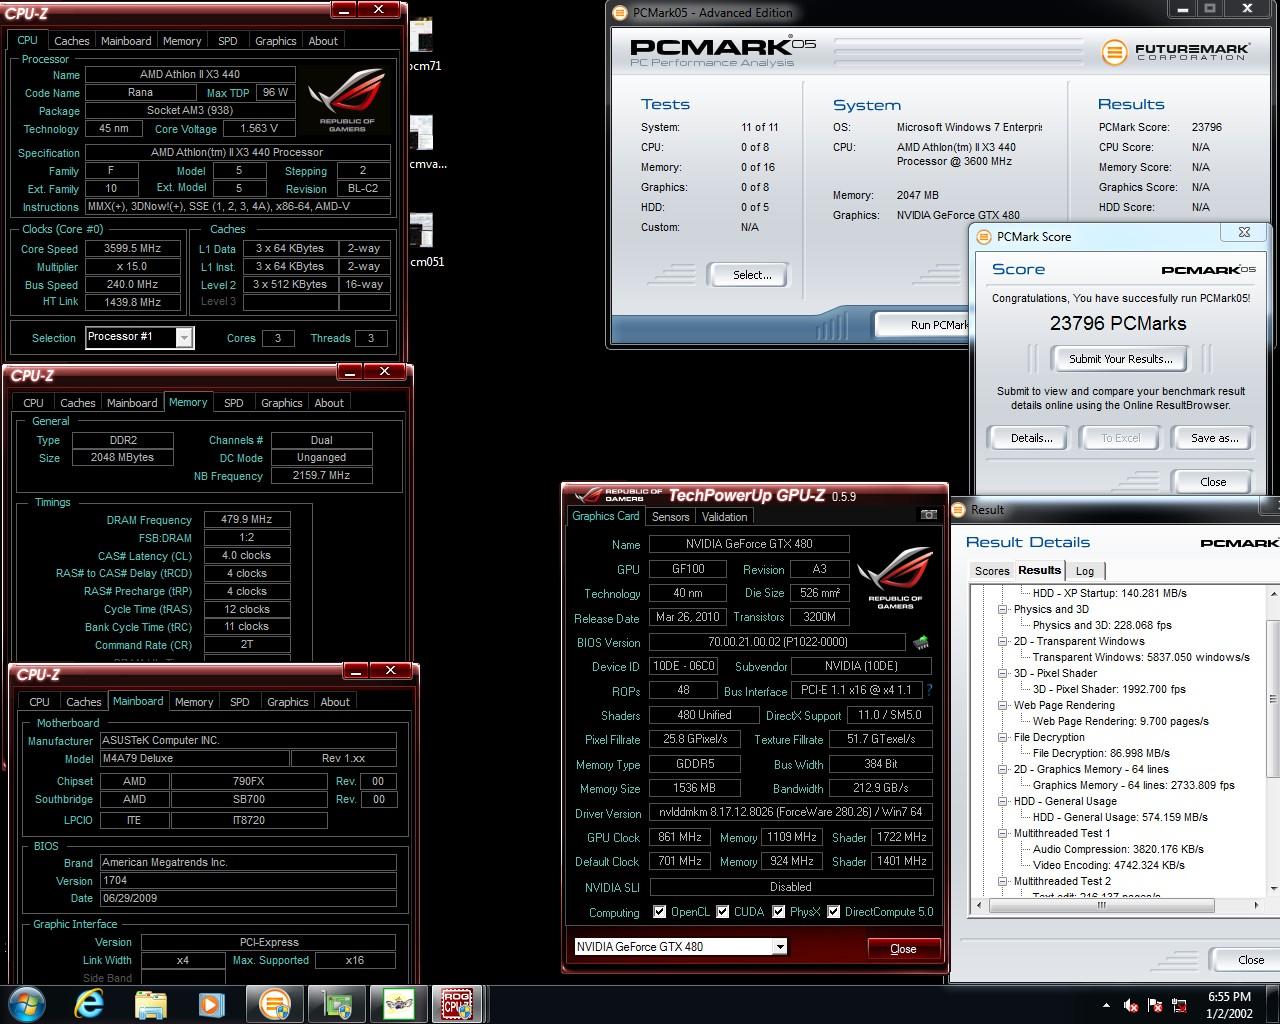Screen dimensions: 1280x1024
Task: Click Submit Your Results... button
Action: tap(1121, 359)
